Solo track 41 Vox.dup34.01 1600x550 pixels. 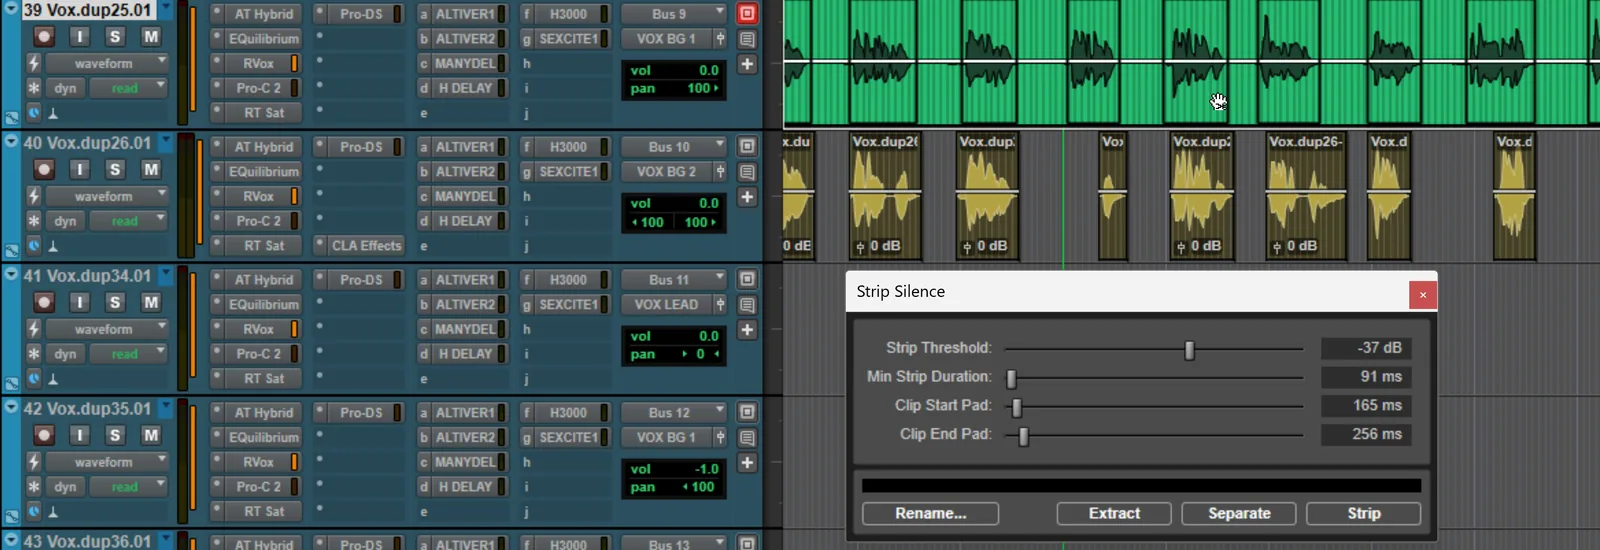(x=115, y=302)
